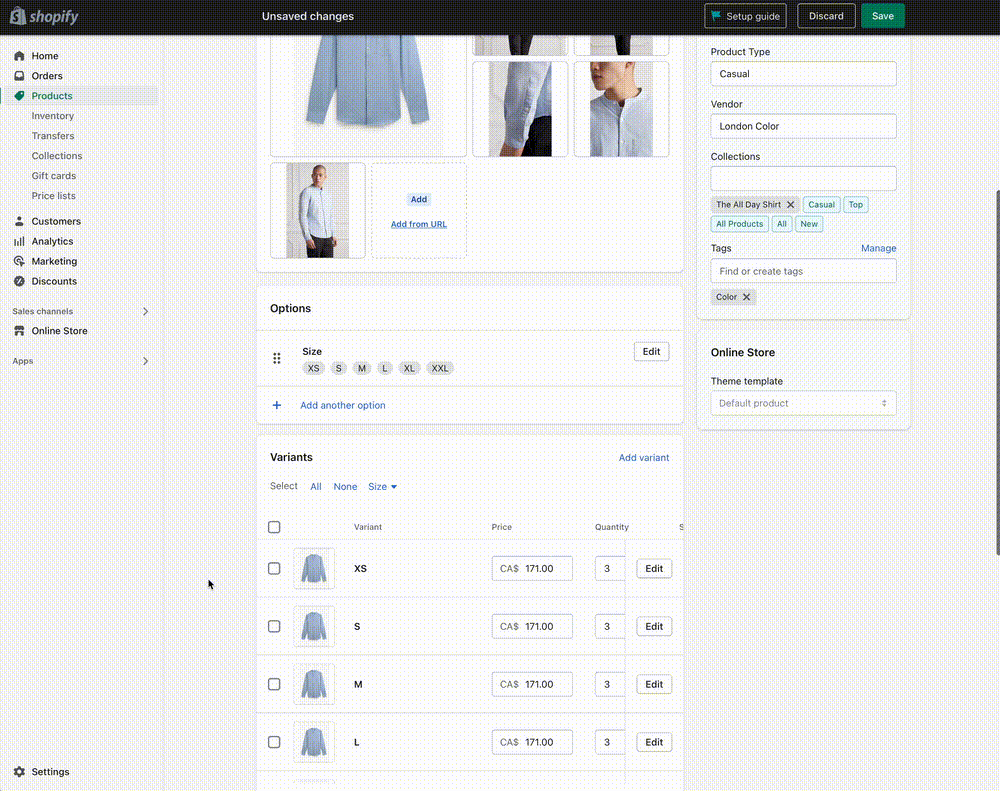Click the Add variant link
The height and width of the screenshot is (791, 1000).
click(643, 457)
